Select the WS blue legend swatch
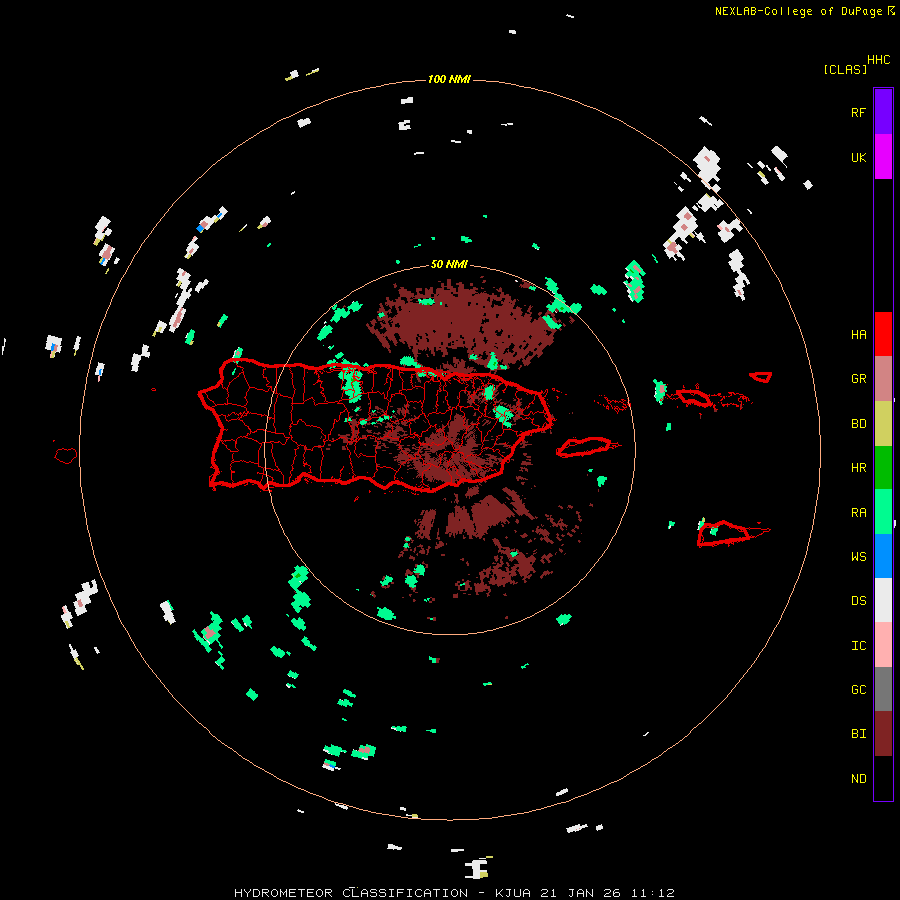Screen dimensions: 900x900 pos(883,556)
